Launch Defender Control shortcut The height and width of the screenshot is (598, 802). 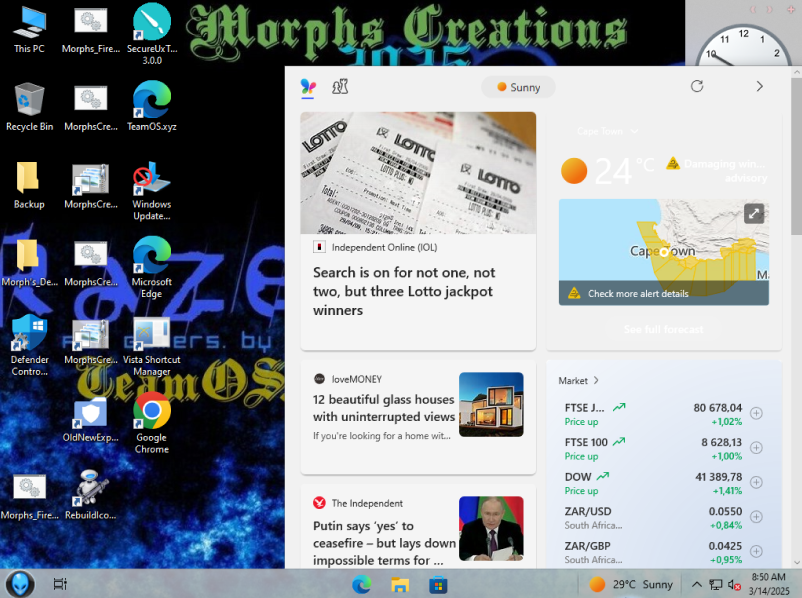point(29,346)
